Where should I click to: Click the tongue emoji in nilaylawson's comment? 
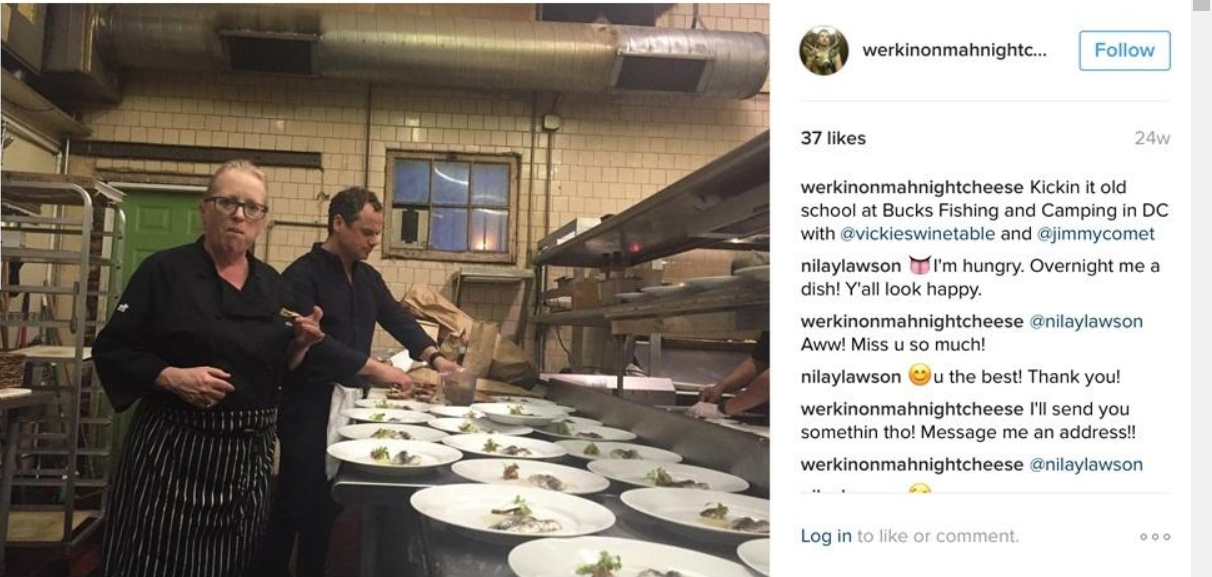tap(917, 266)
